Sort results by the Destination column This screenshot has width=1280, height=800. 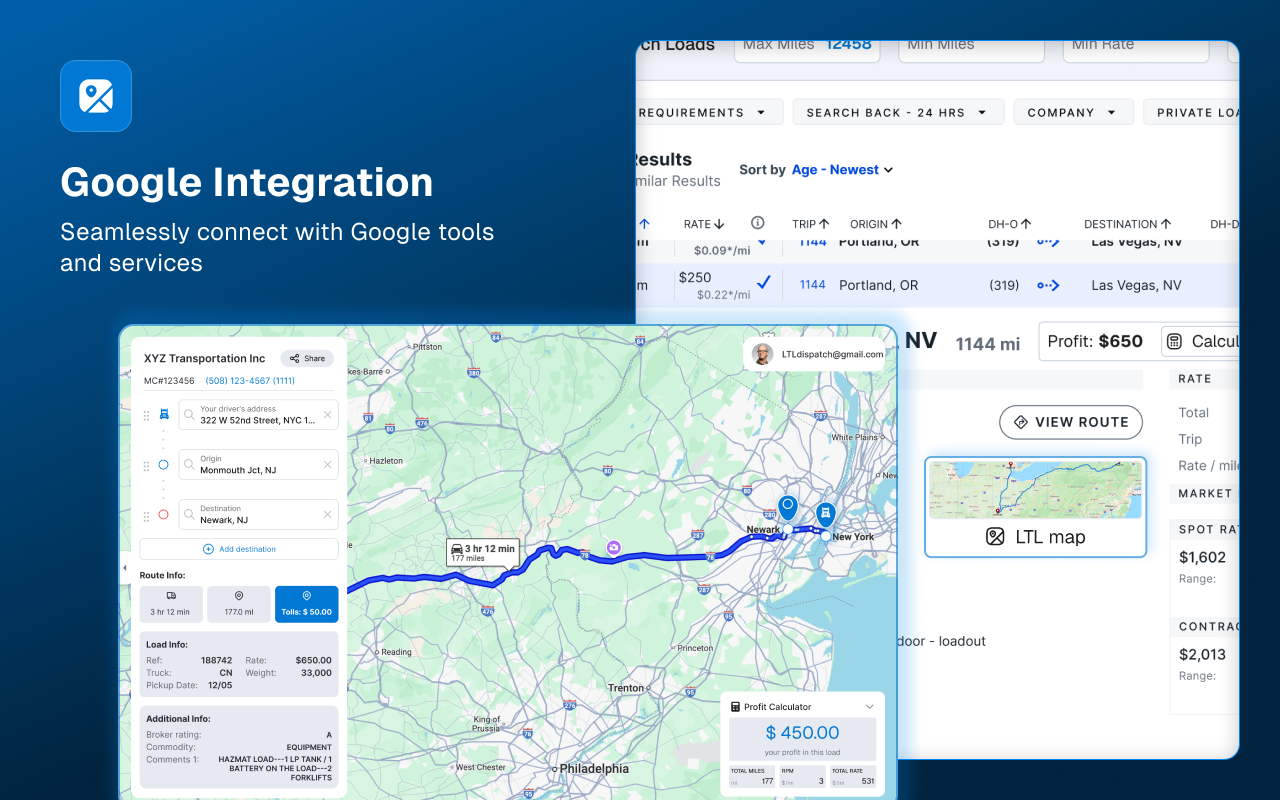point(1128,224)
